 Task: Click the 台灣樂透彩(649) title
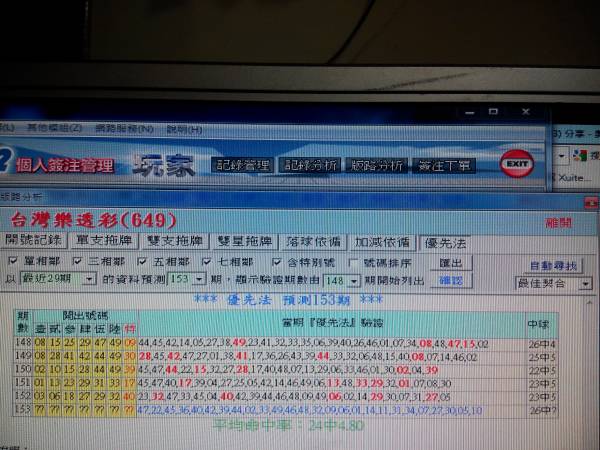(x=93, y=220)
